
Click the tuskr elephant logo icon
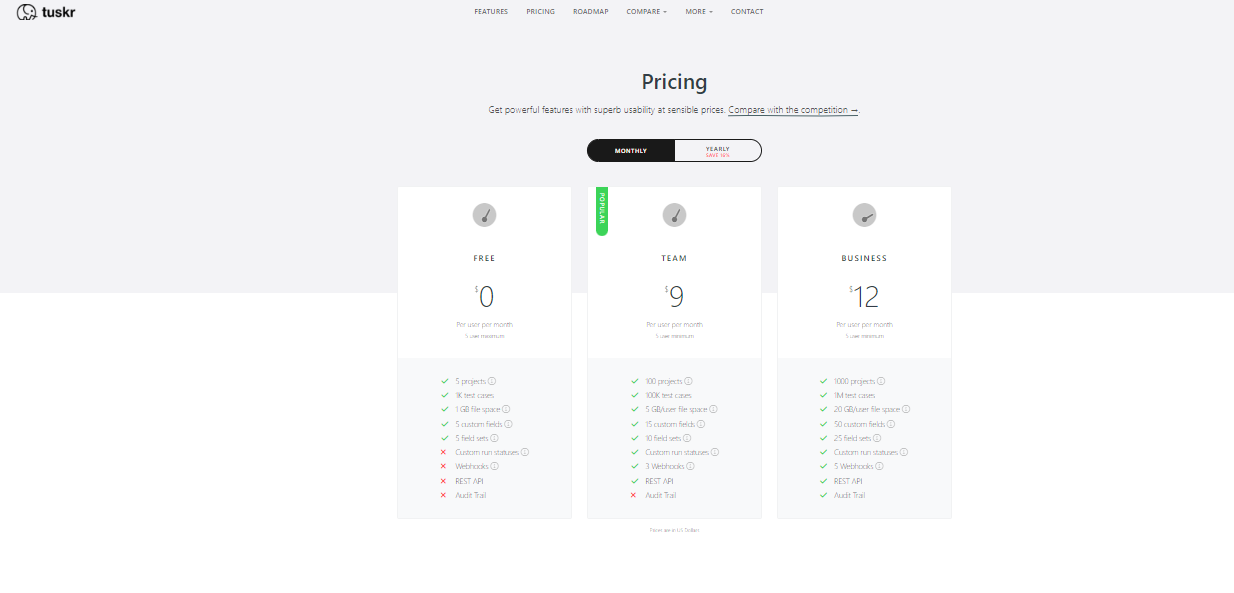27,12
